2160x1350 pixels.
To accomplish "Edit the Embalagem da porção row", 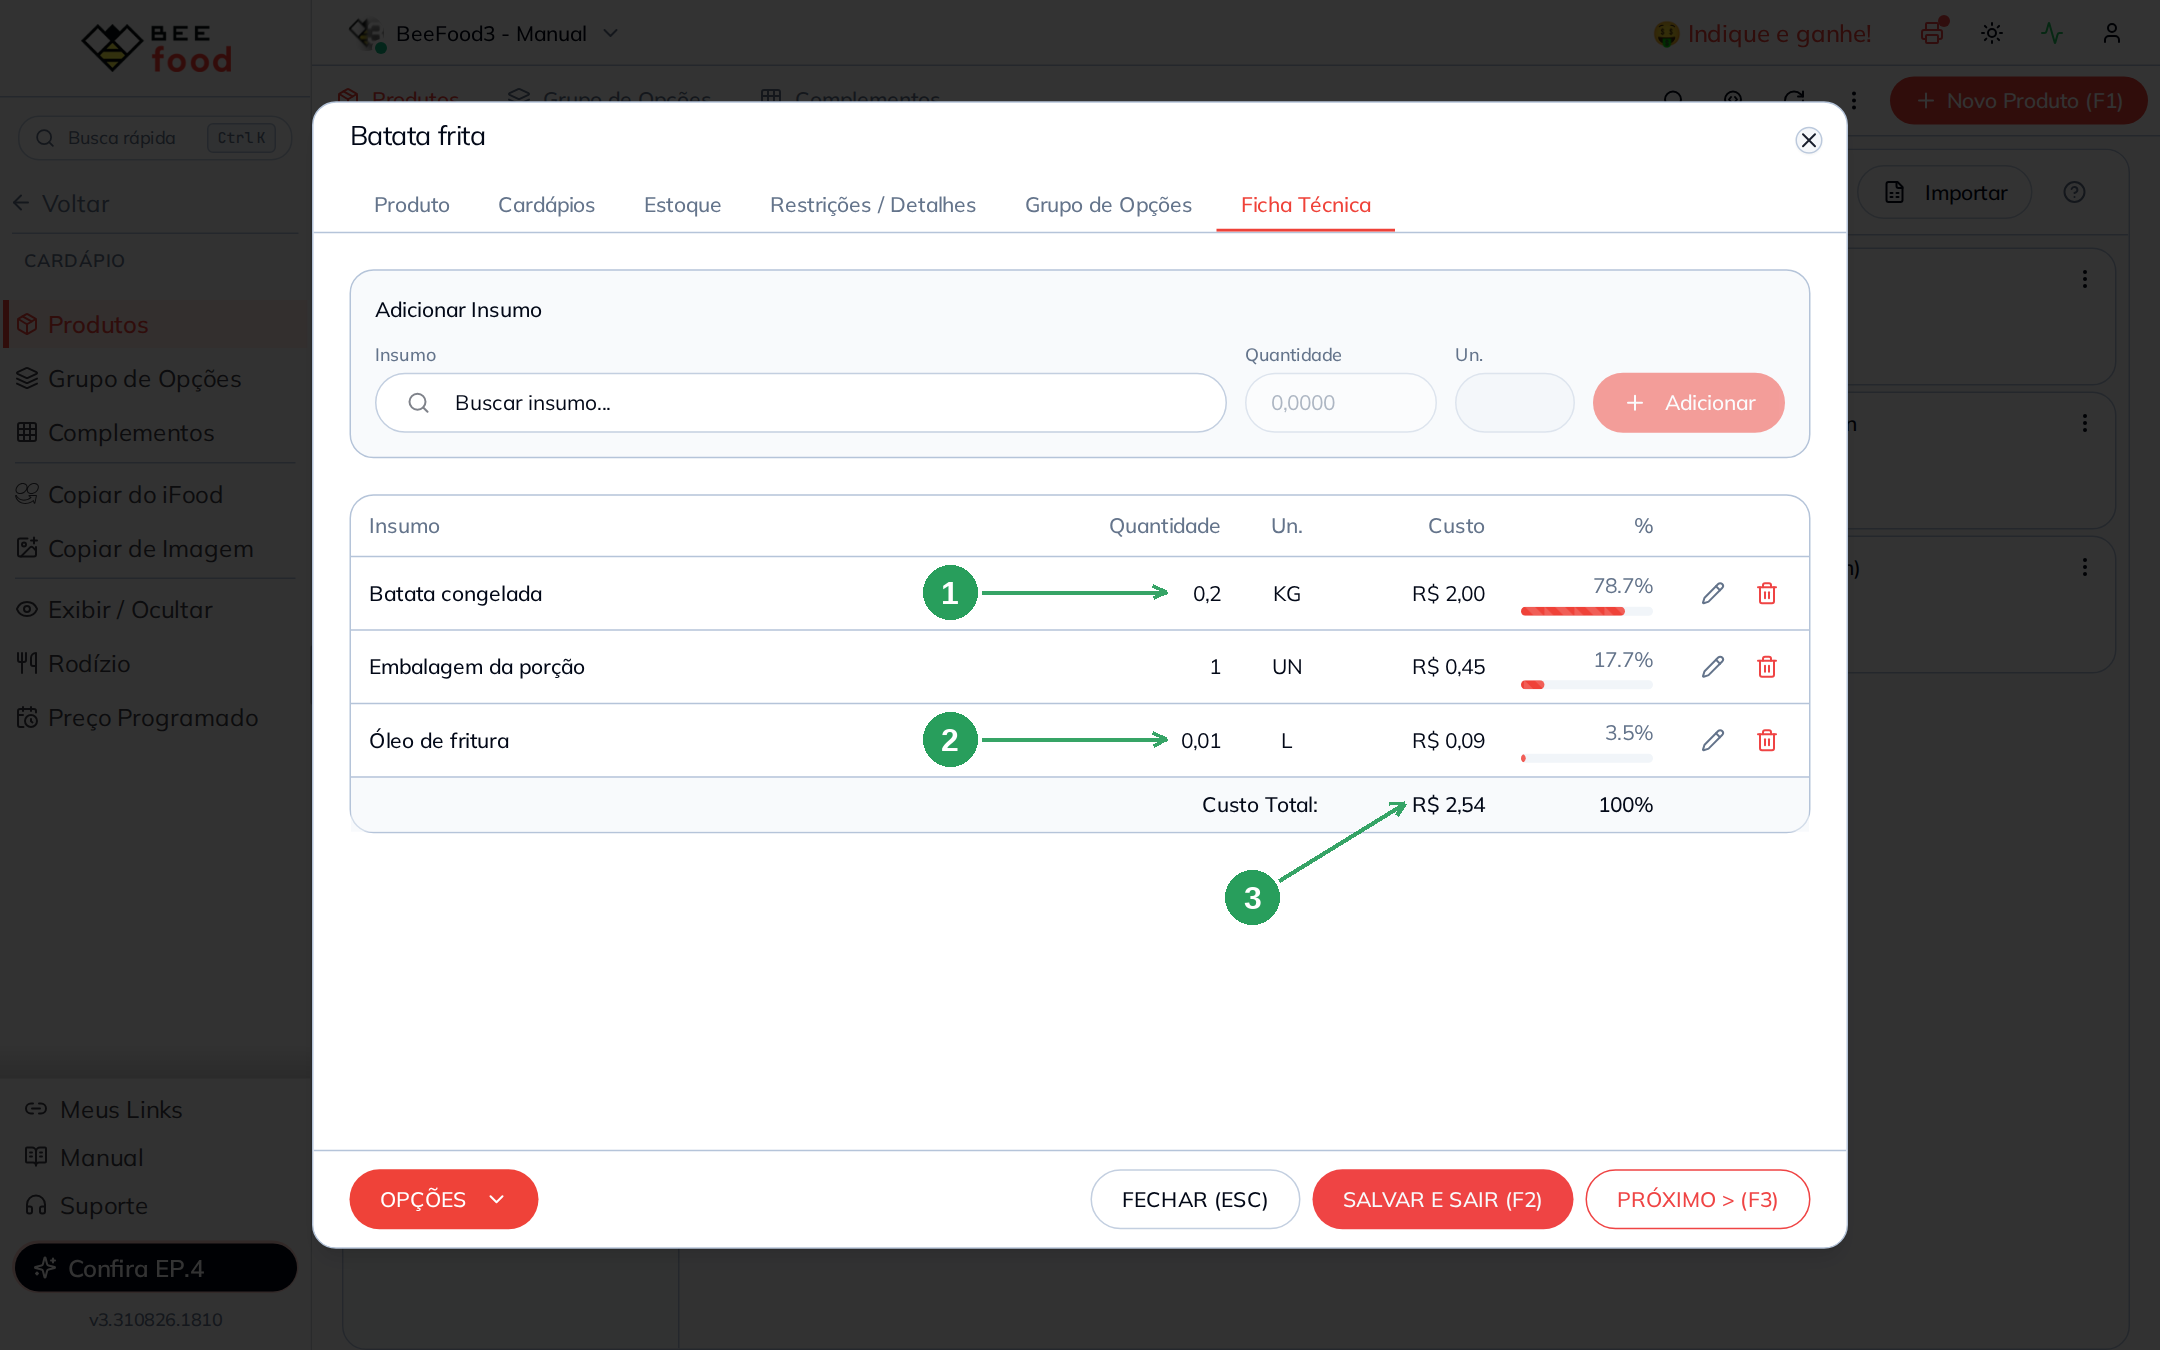I will (1713, 666).
